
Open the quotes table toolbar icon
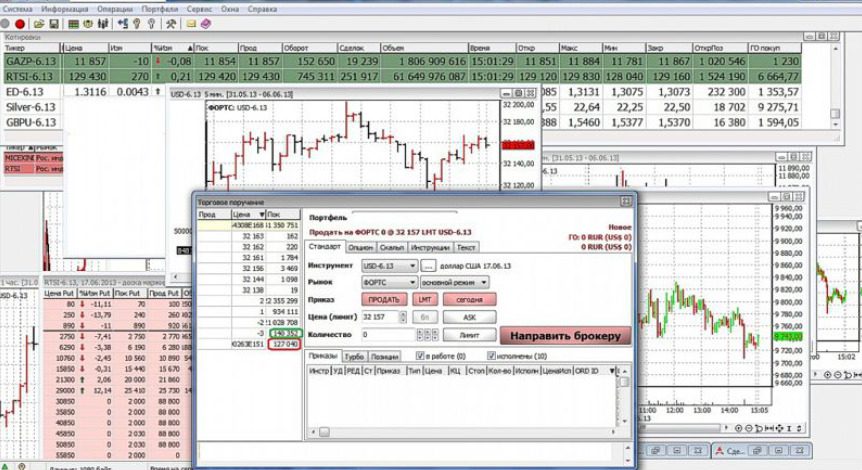tap(73, 24)
